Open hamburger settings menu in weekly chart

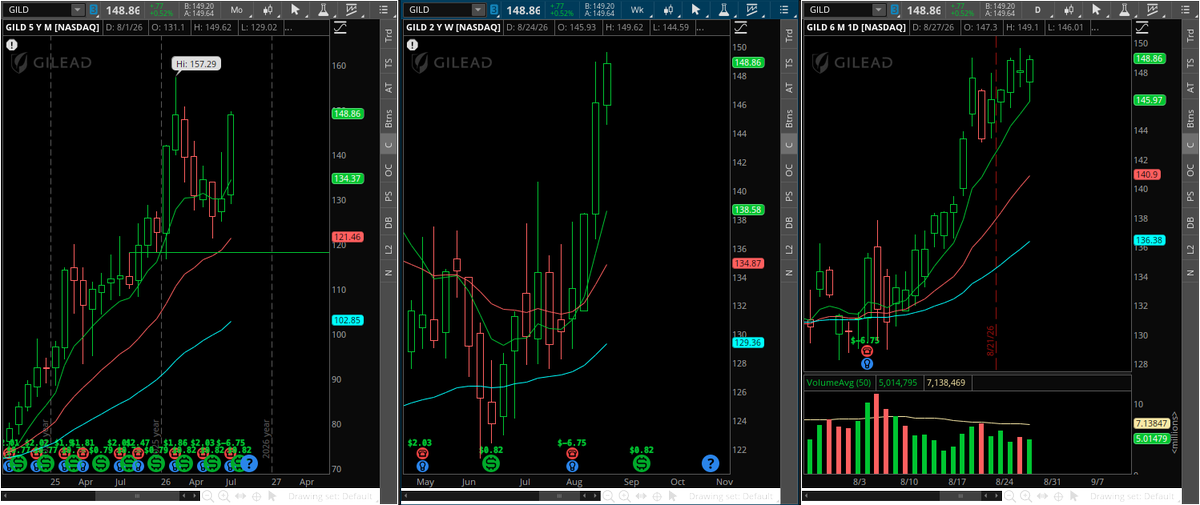point(783,10)
